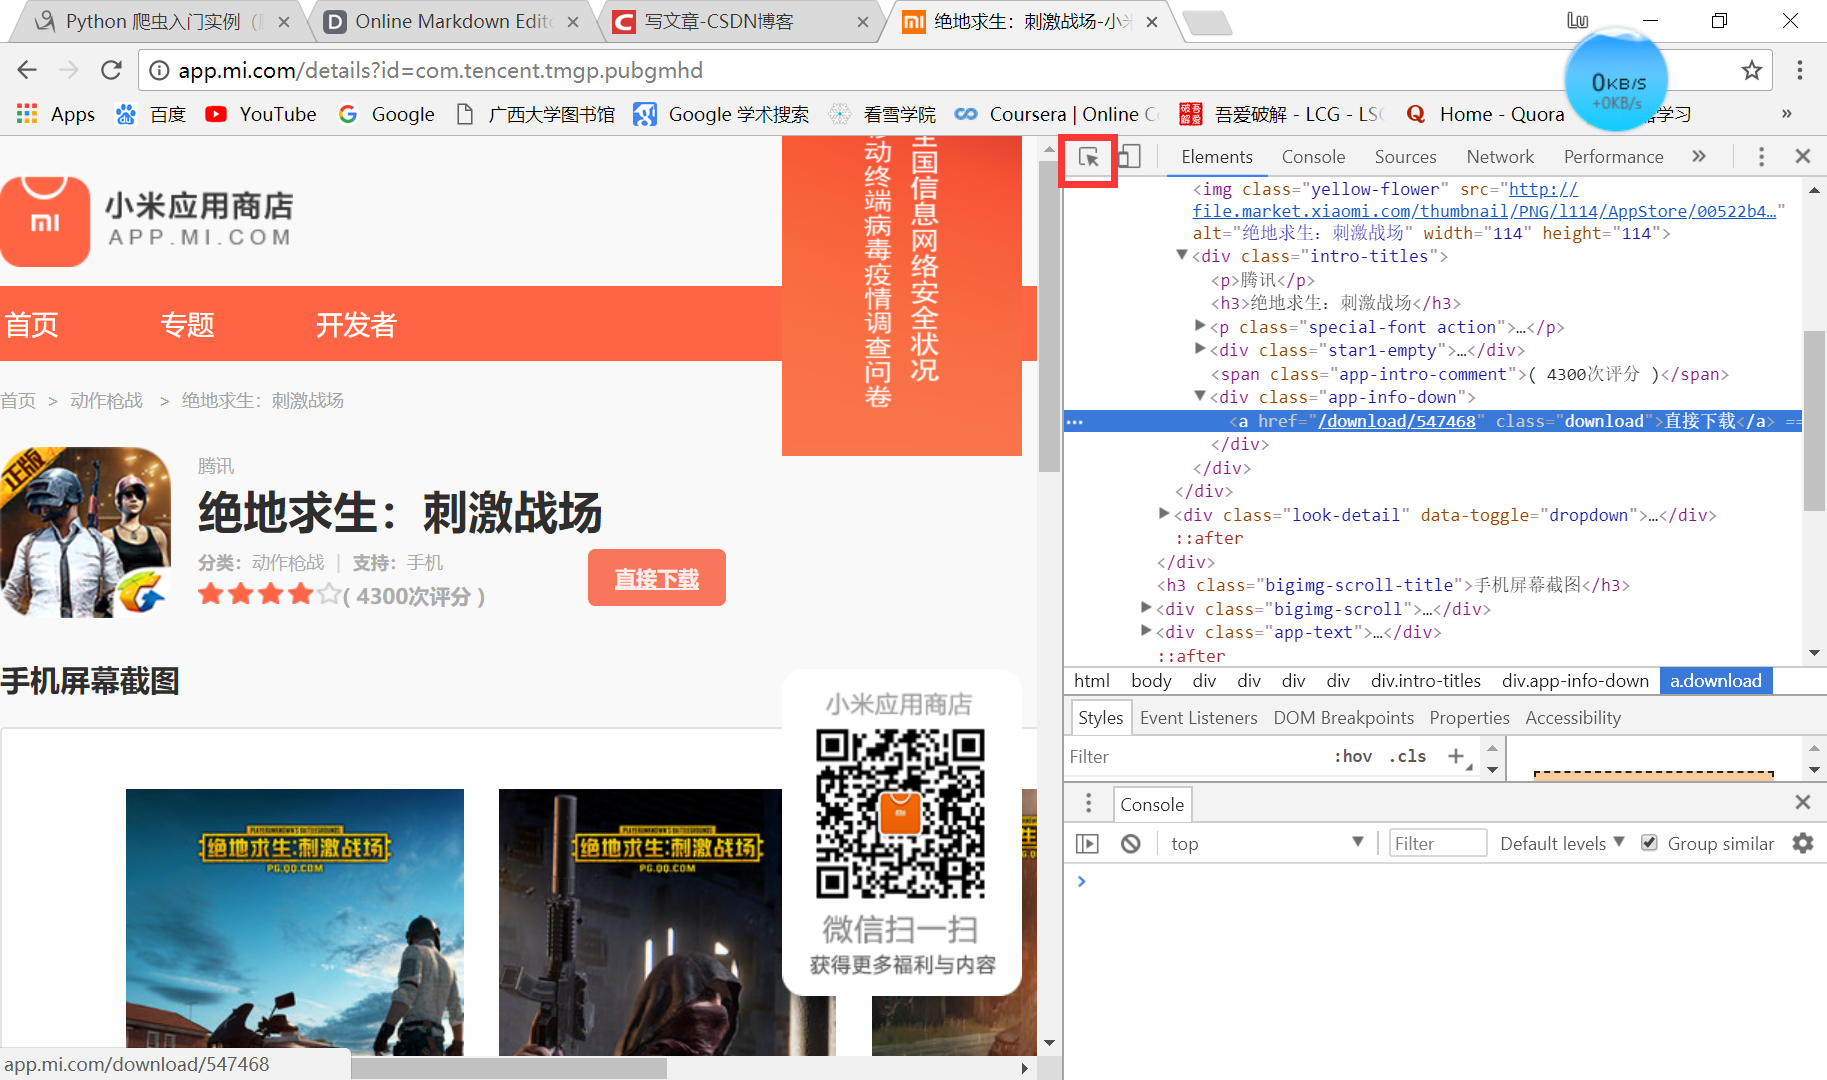
Task: Show more DevTools panels via the chevron
Action: [x=1699, y=156]
